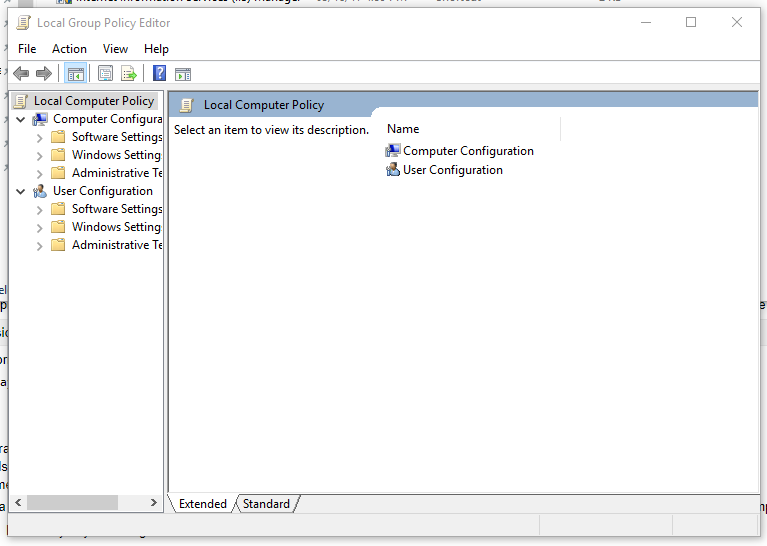Expand Software Settings under Computer Configuration

pos(40,138)
